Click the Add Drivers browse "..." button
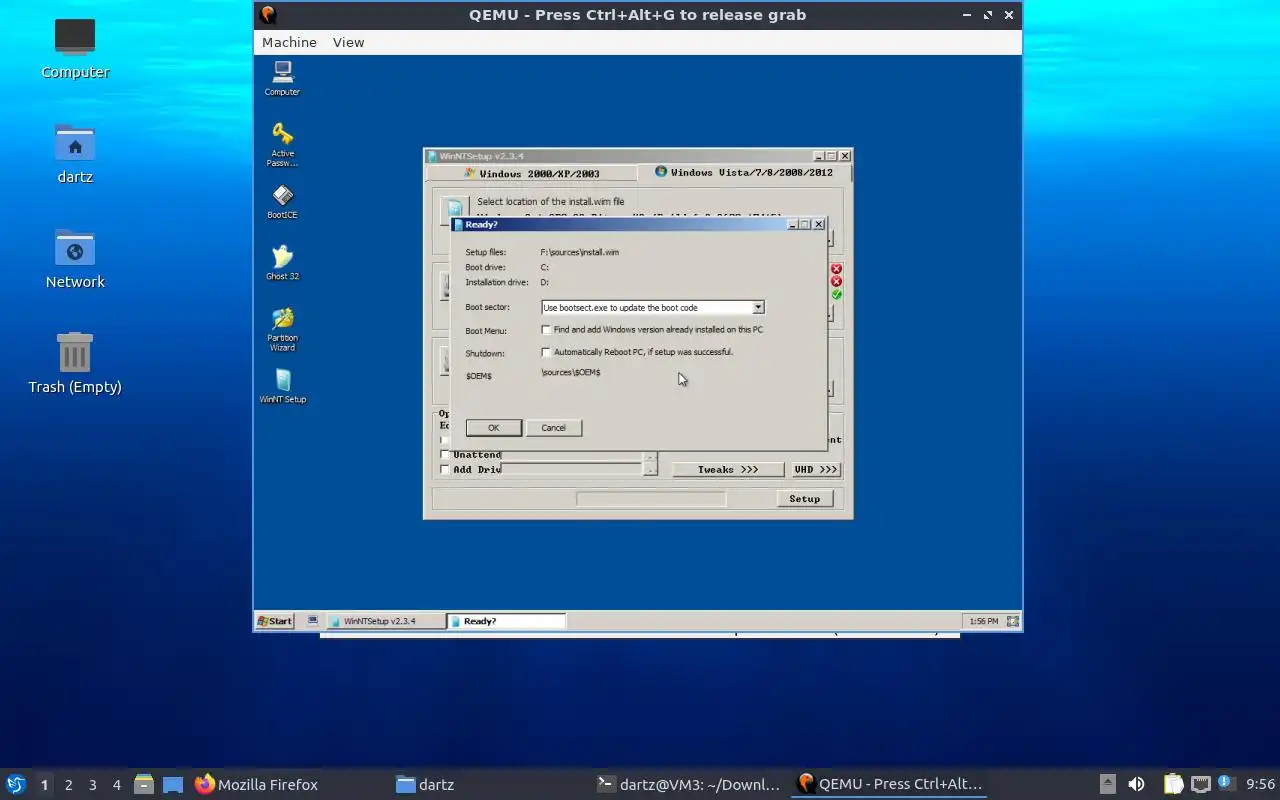The image size is (1280, 800). point(650,470)
